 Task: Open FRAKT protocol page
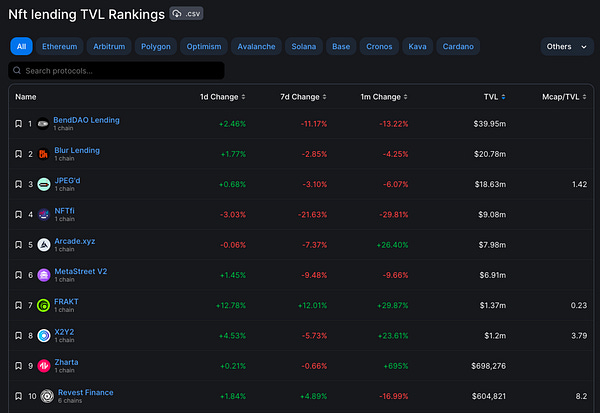point(66,301)
